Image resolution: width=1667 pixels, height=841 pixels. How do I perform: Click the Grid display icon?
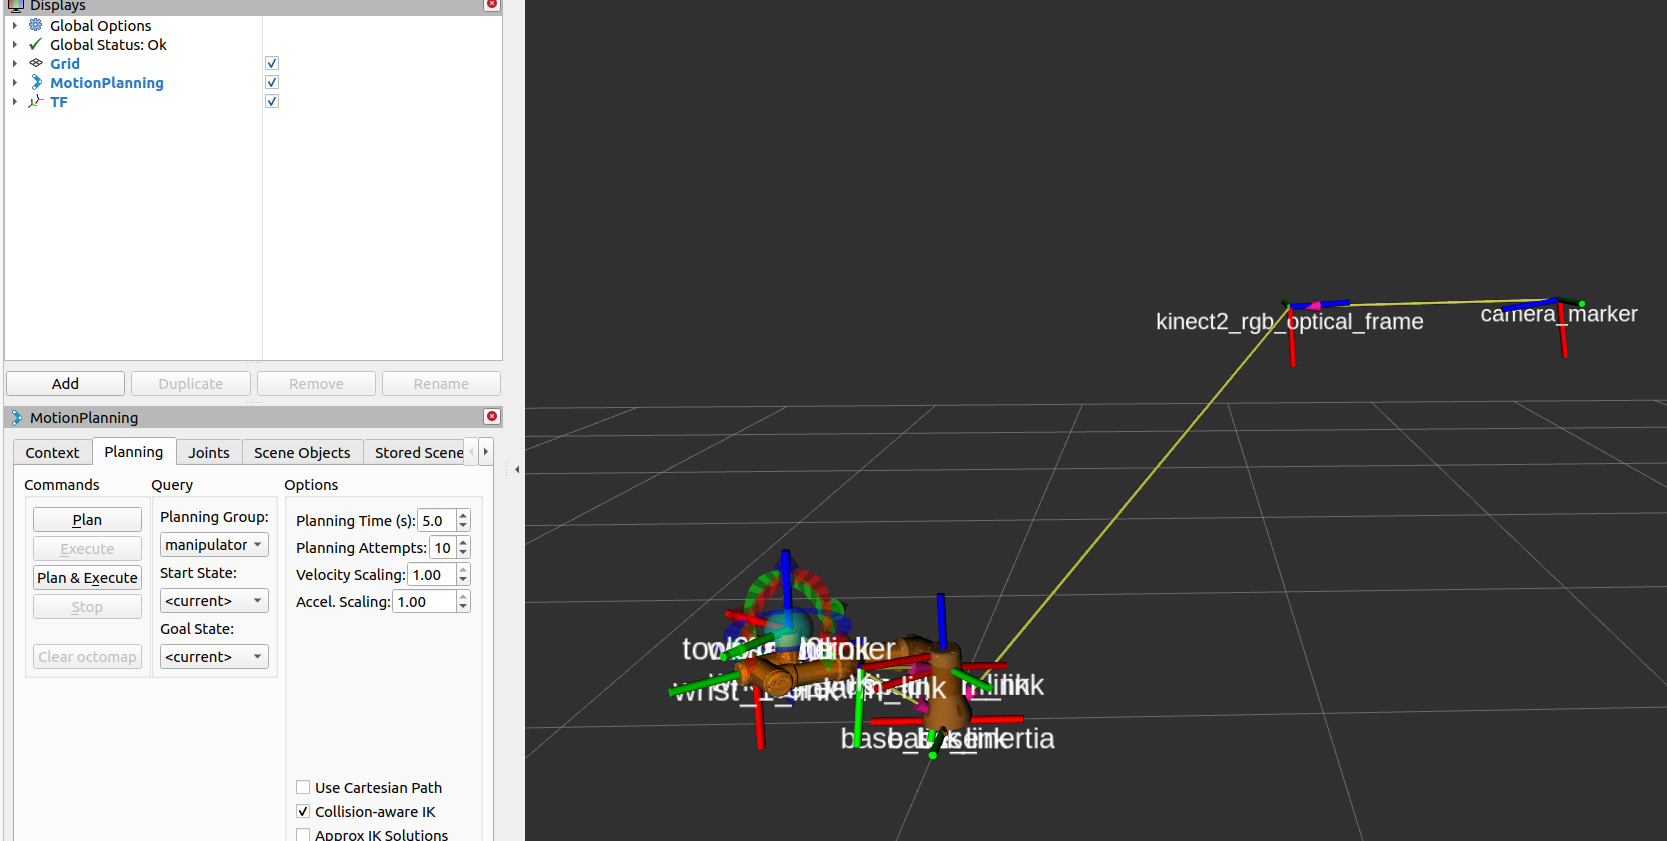(x=36, y=63)
